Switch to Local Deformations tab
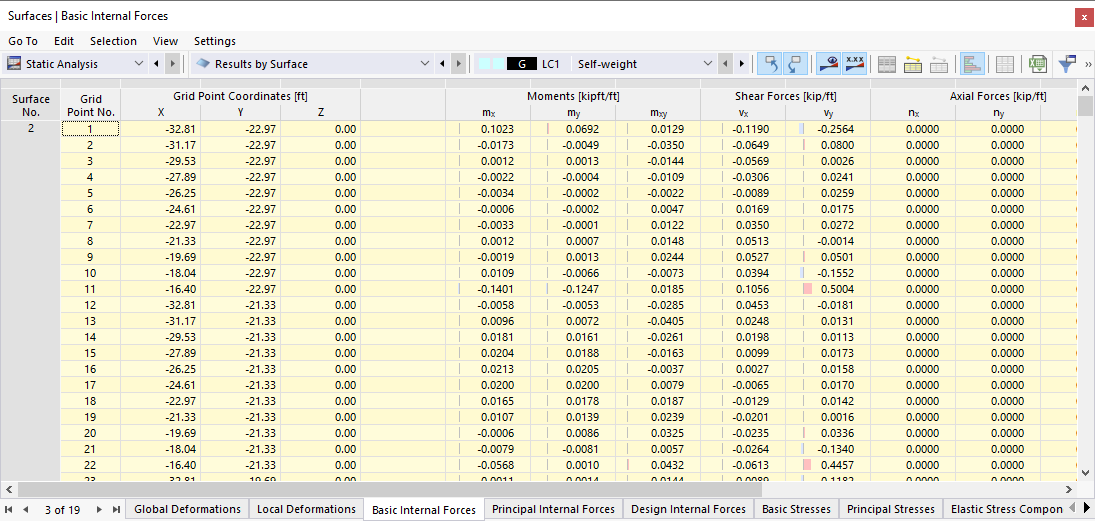The width and height of the screenshot is (1095, 521). click(307, 509)
